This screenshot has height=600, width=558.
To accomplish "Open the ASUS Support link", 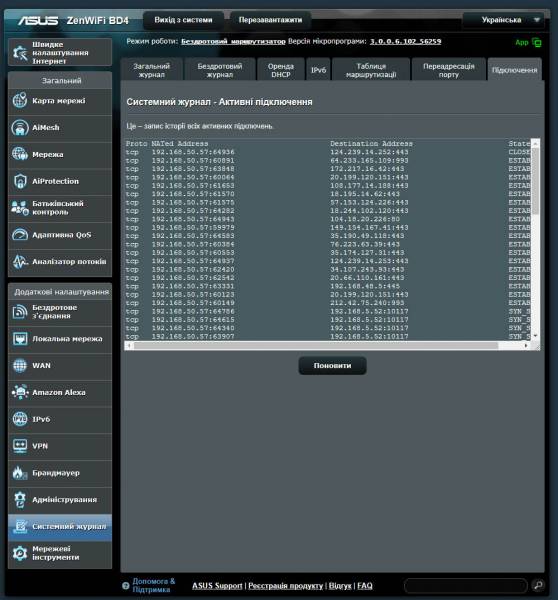I will (x=217, y=585).
